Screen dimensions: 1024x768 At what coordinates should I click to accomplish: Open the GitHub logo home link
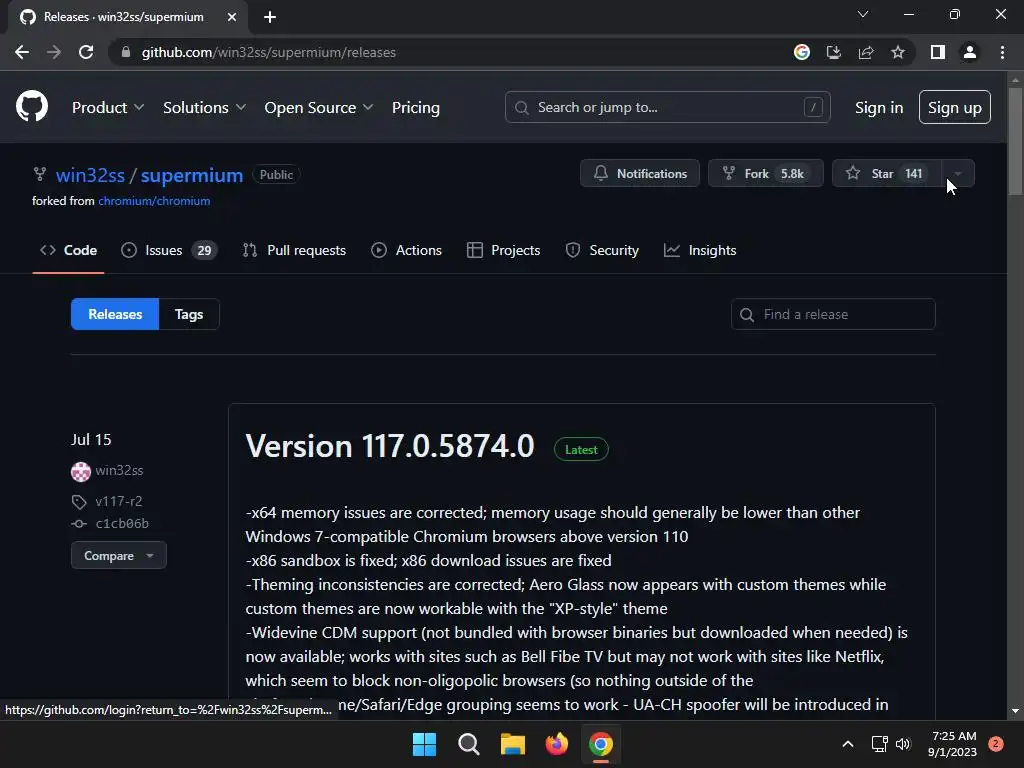pos(31,106)
